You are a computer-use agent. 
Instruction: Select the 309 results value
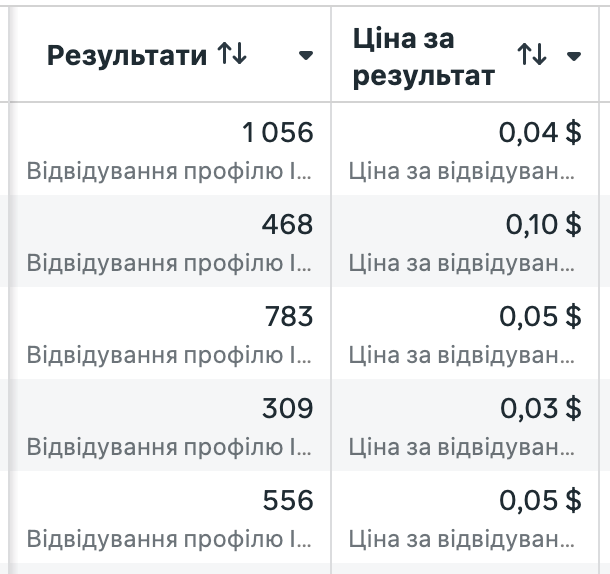(287, 408)
